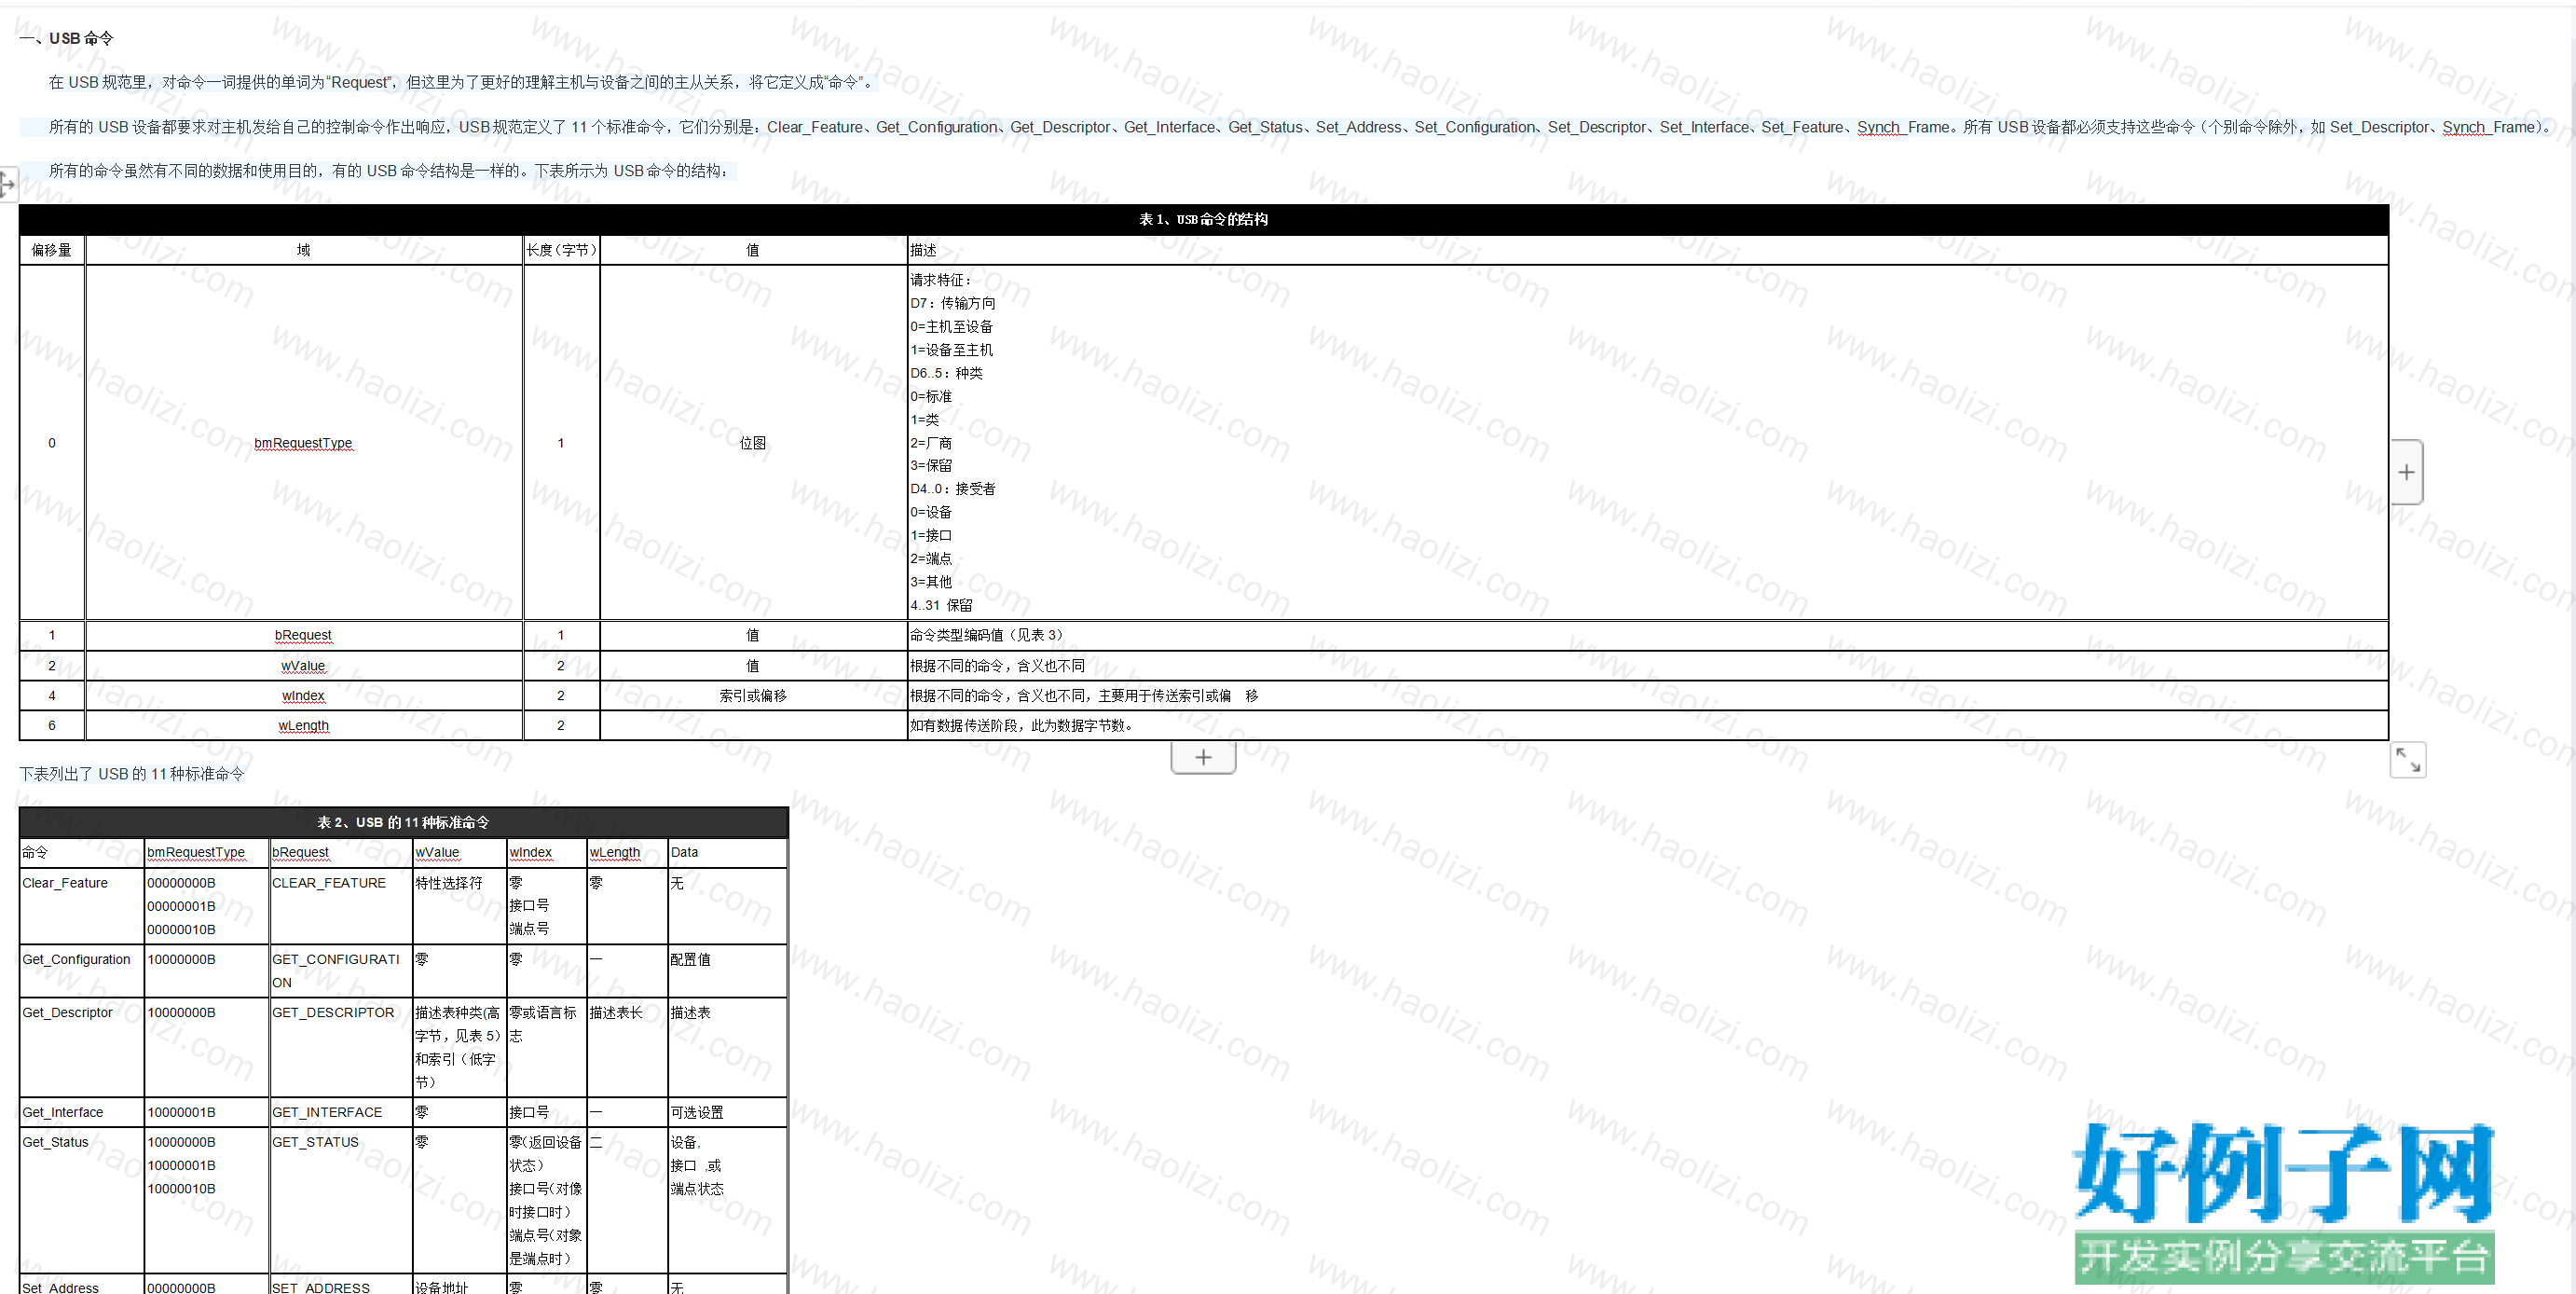Click the "可选设置" data cell
This screenshot has height=1294, width=2576.
(x=727, y=1112)
